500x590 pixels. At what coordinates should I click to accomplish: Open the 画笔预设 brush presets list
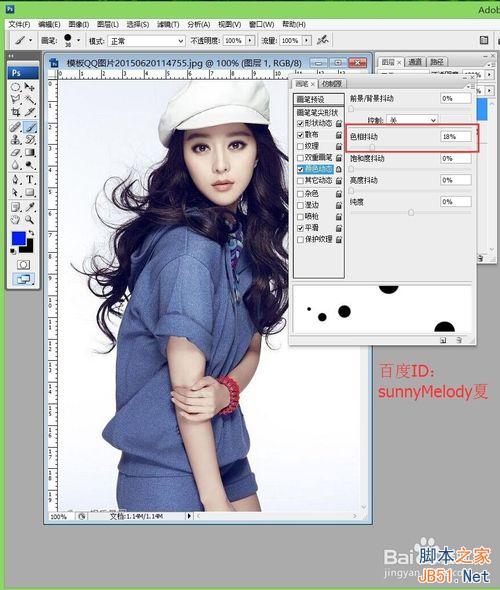point(318,99)
